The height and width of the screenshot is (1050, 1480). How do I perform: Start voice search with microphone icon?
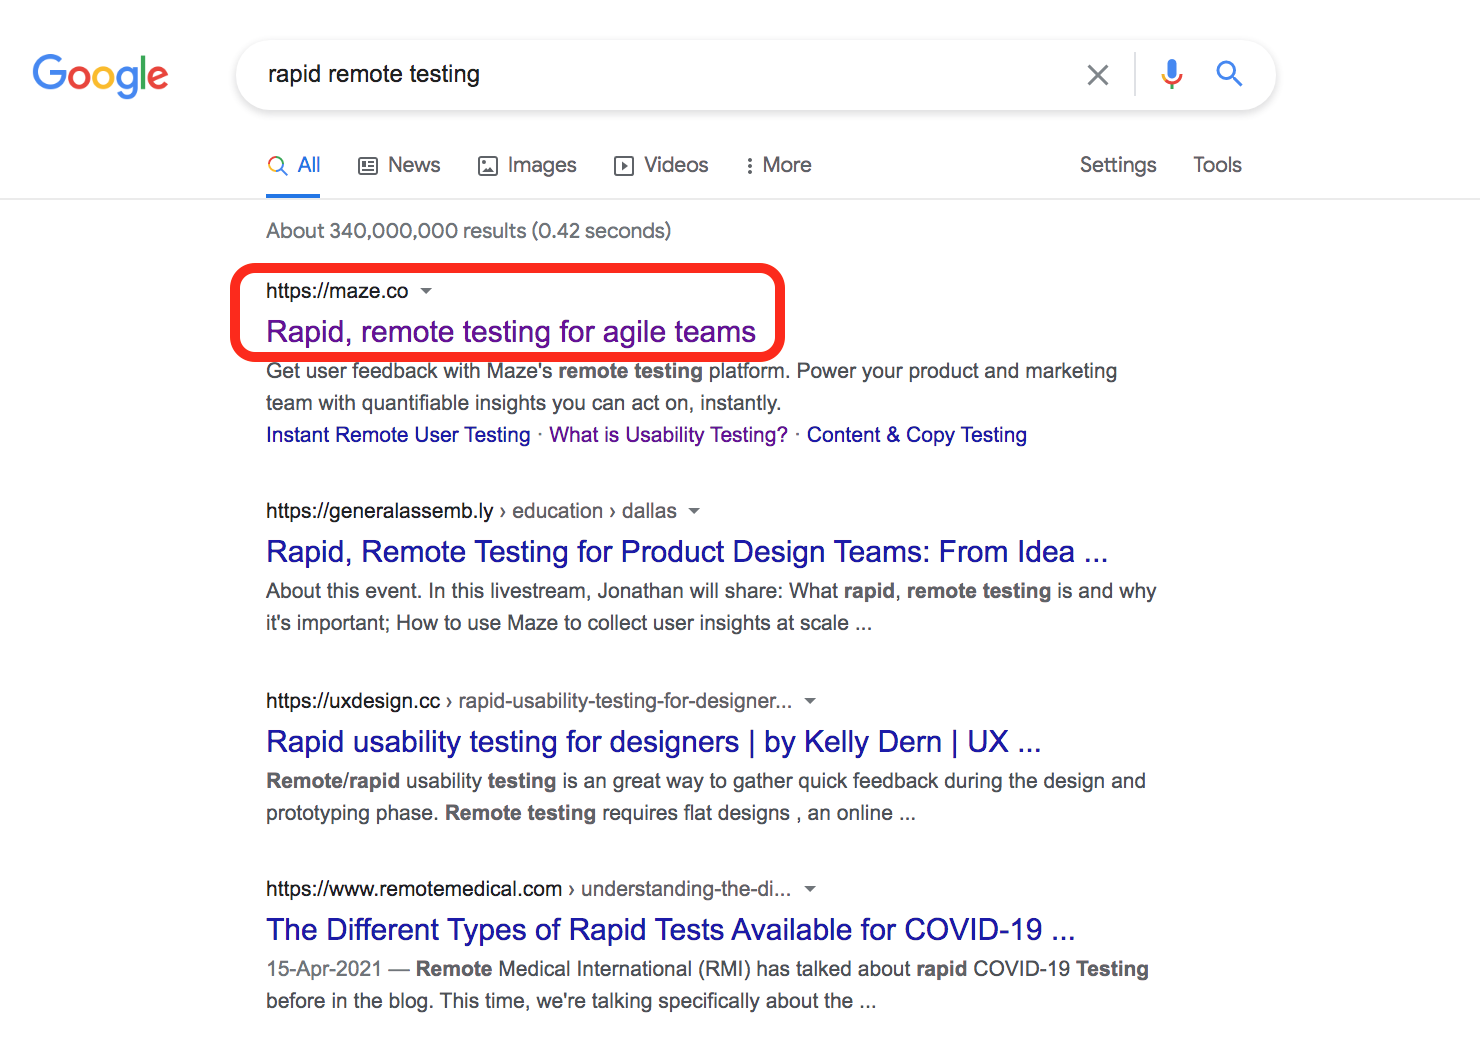1171,74
